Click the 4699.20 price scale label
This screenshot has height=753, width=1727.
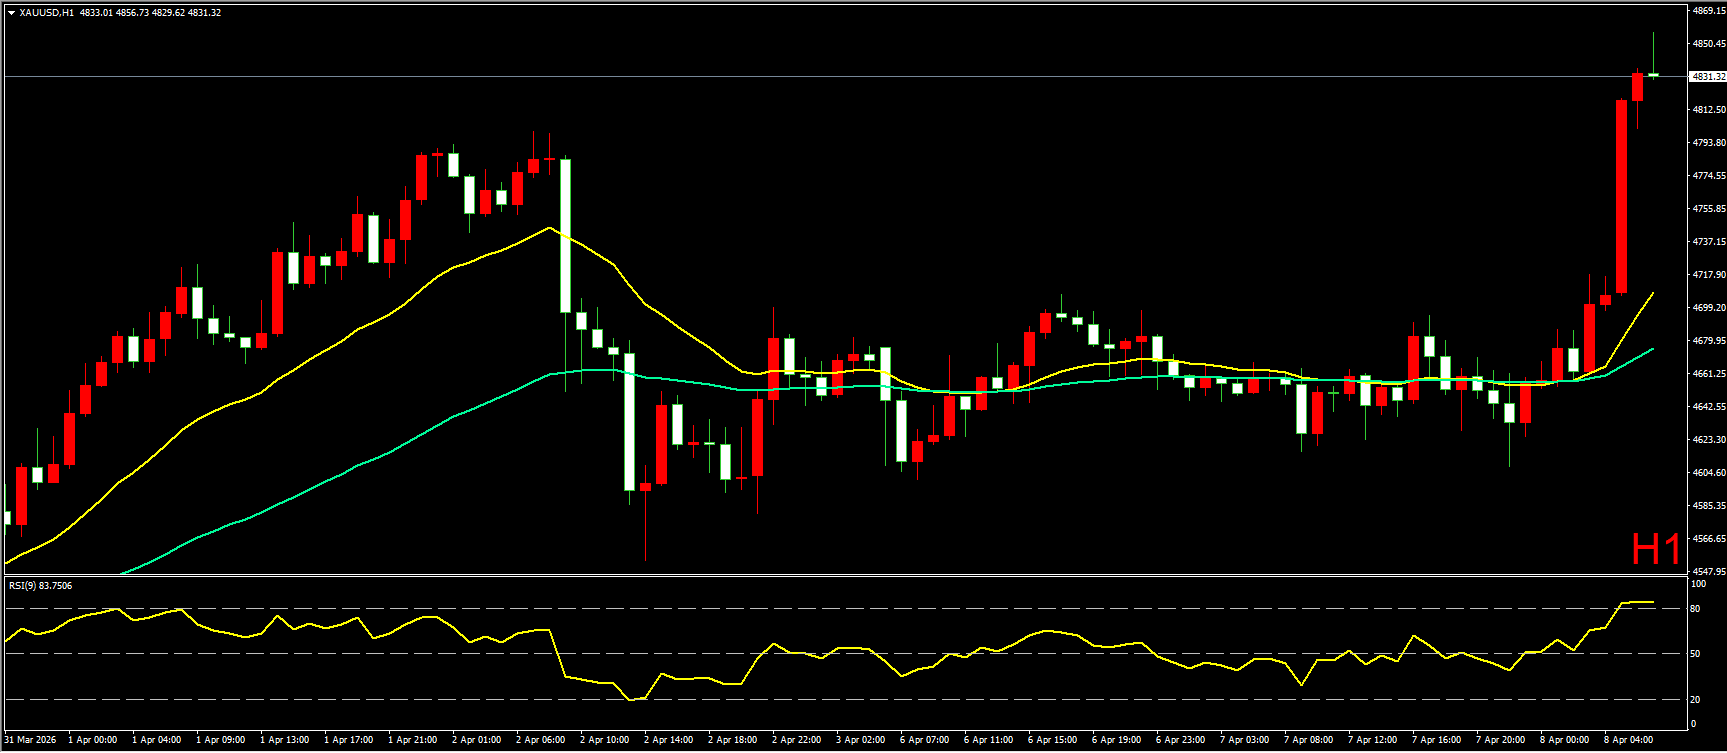pos(1708,308)
